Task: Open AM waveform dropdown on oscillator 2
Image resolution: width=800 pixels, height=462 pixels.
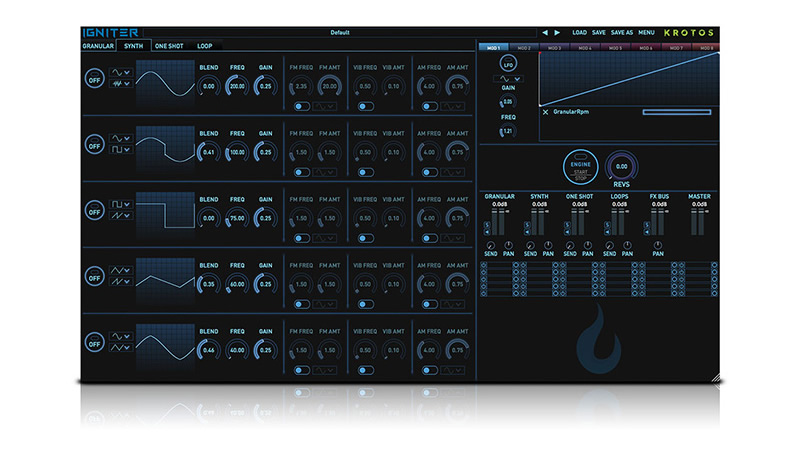Action: 453,172
